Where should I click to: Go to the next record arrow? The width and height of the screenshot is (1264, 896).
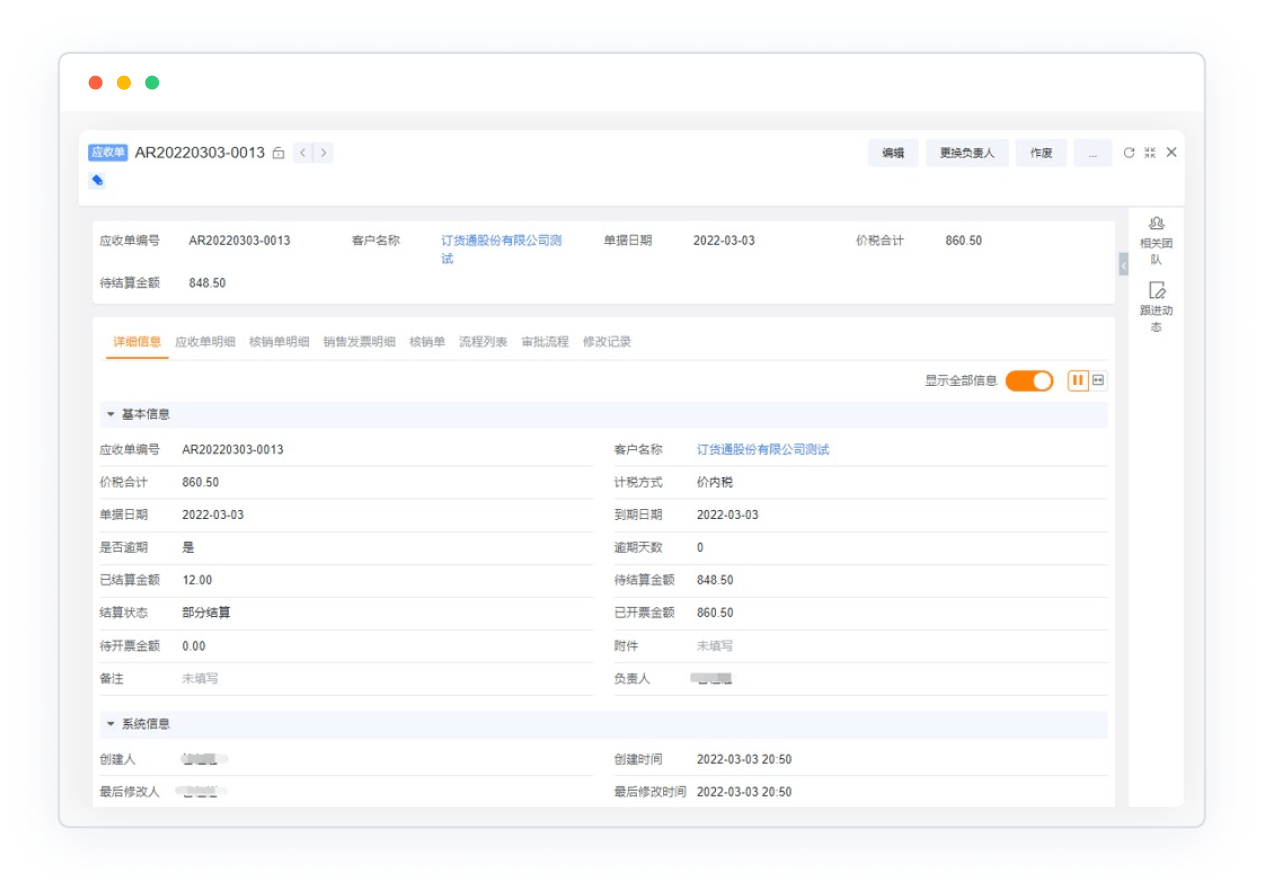pos(323,153)
